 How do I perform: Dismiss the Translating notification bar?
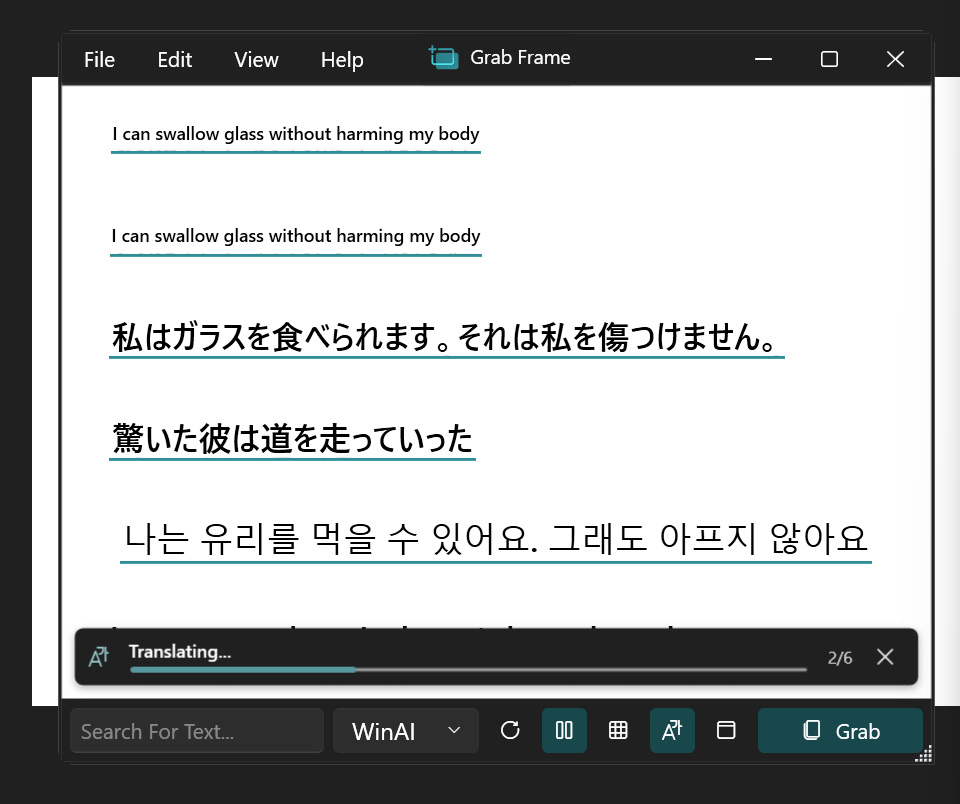click(885, 657)
